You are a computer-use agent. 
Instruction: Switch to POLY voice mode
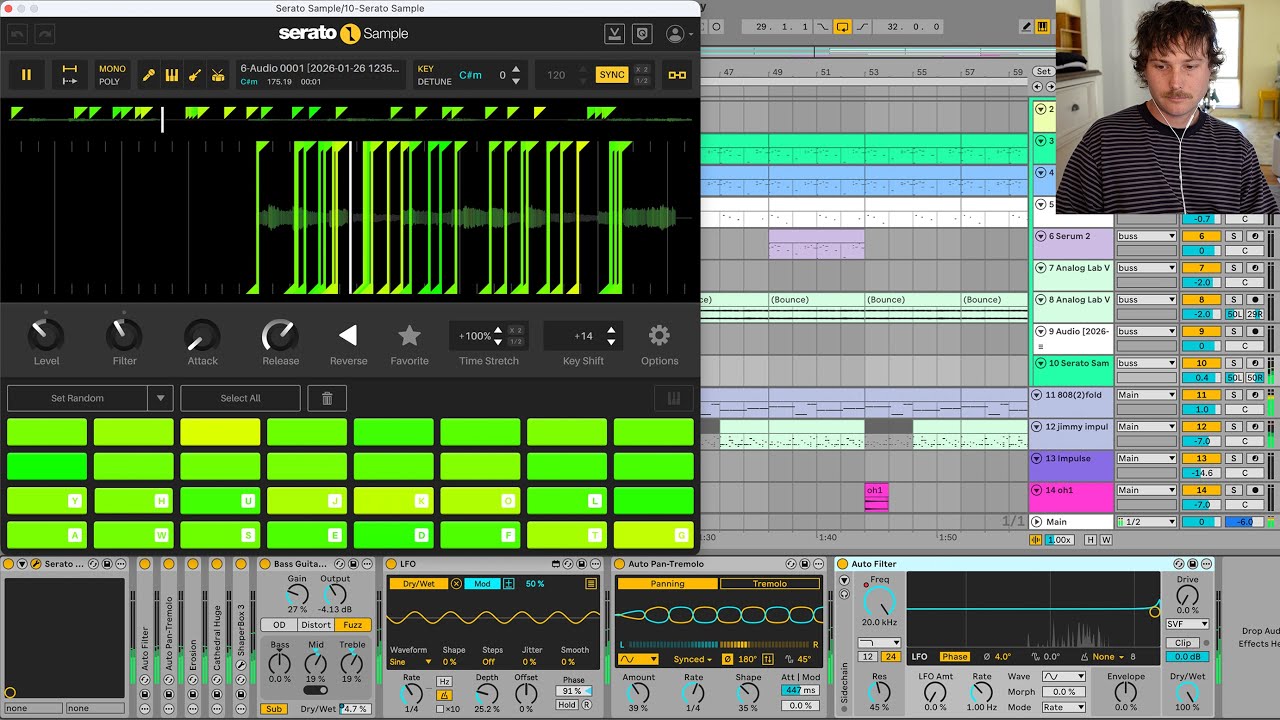(110, 82)
